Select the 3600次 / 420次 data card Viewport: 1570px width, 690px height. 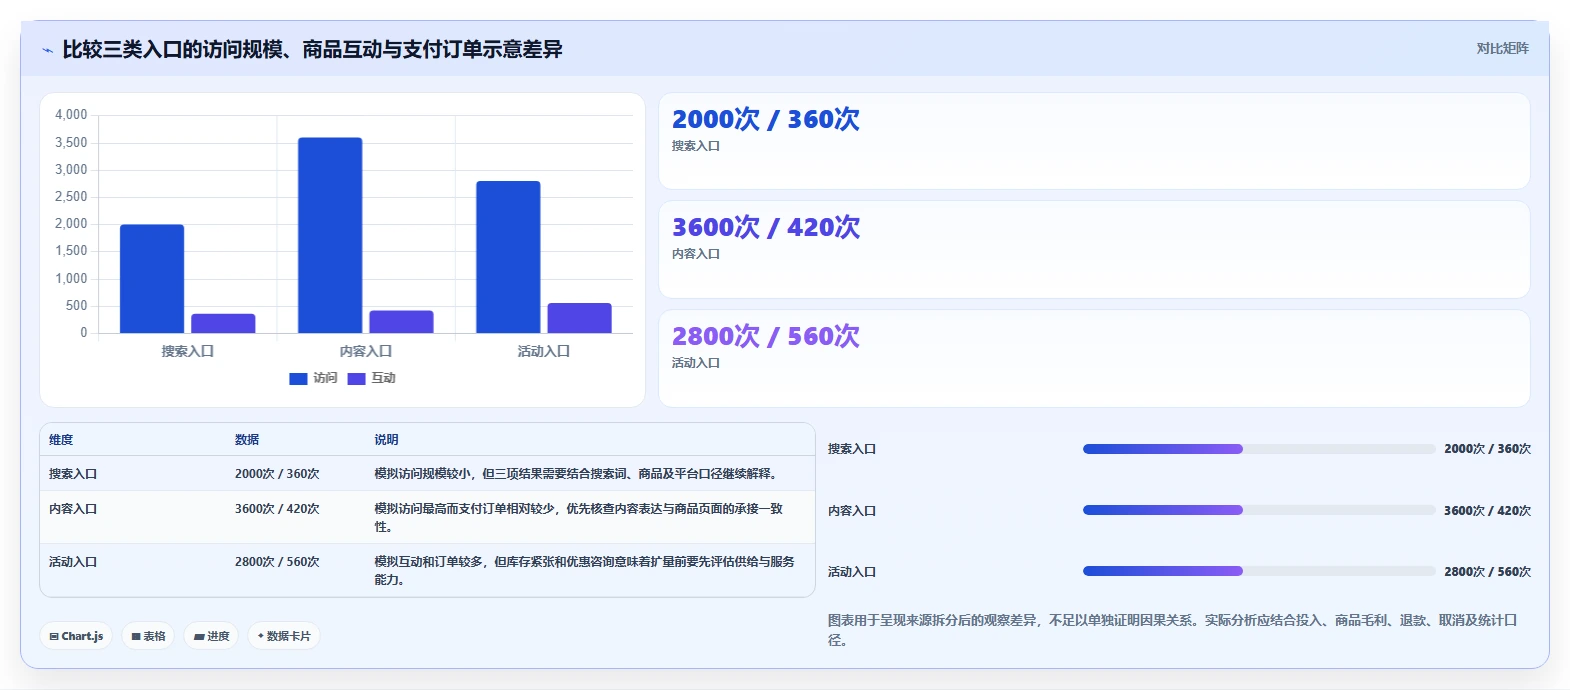(x=1094, y=250)
